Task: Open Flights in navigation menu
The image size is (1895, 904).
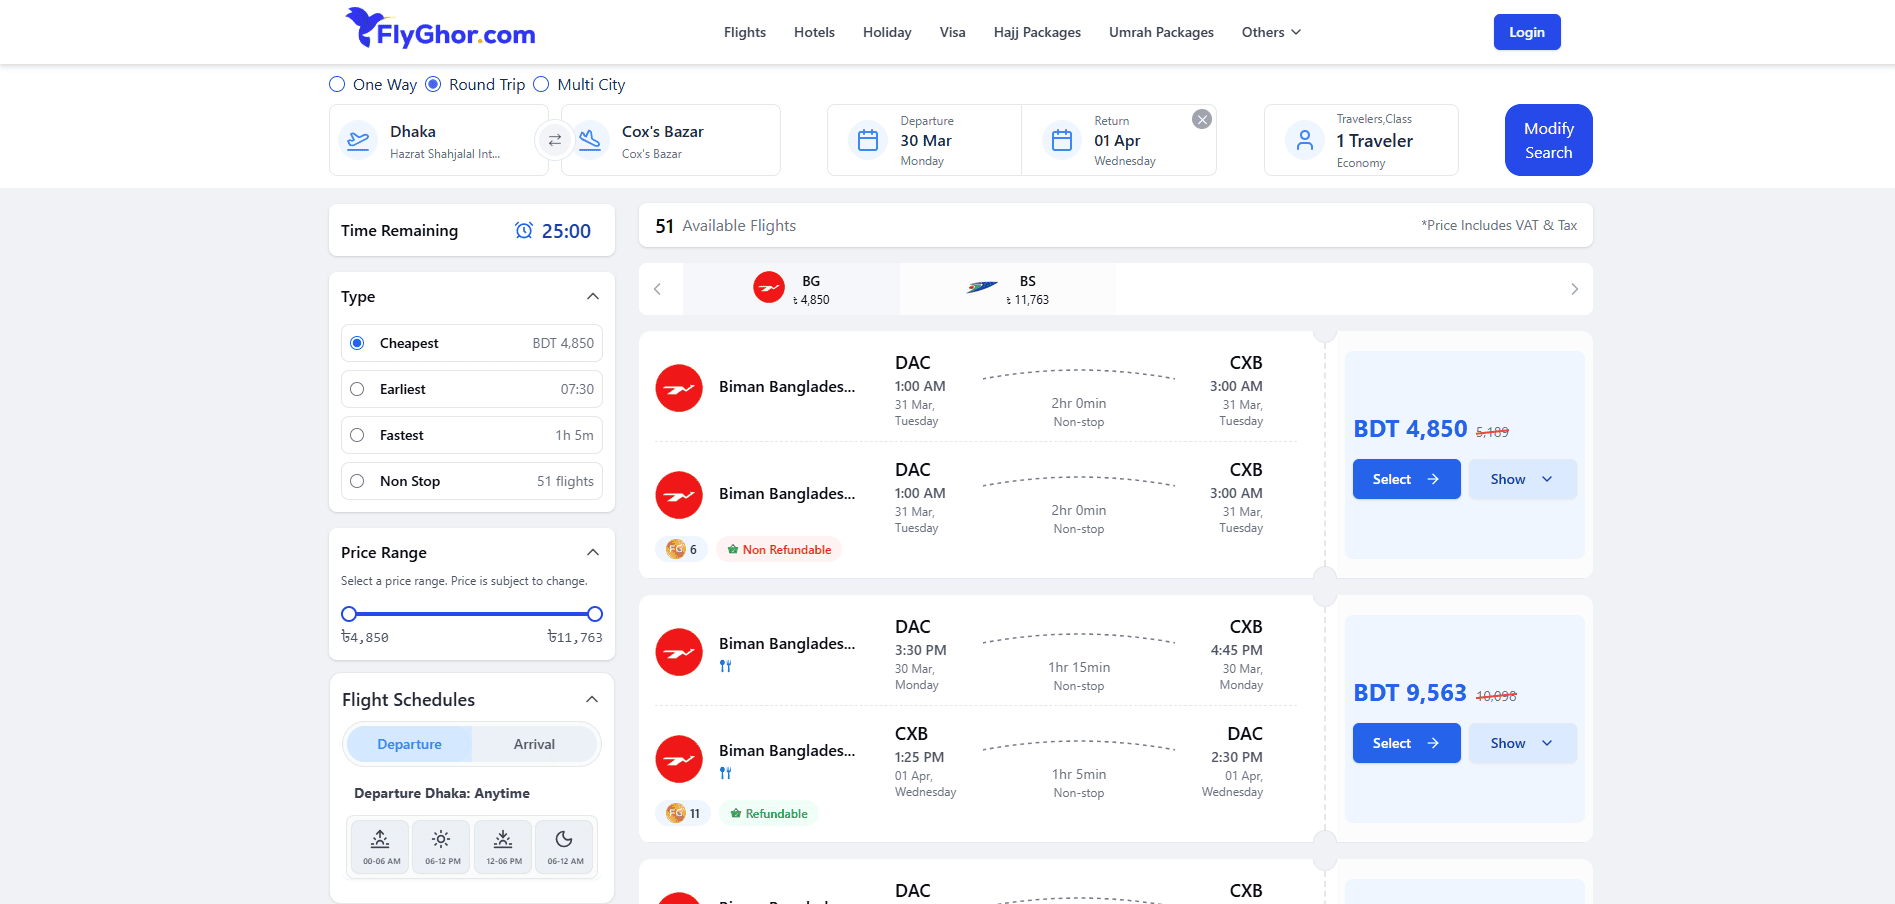Action: point(745,32)
